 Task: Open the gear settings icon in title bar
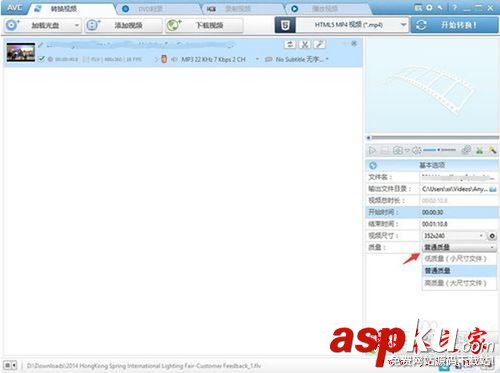tap(429, 7)
